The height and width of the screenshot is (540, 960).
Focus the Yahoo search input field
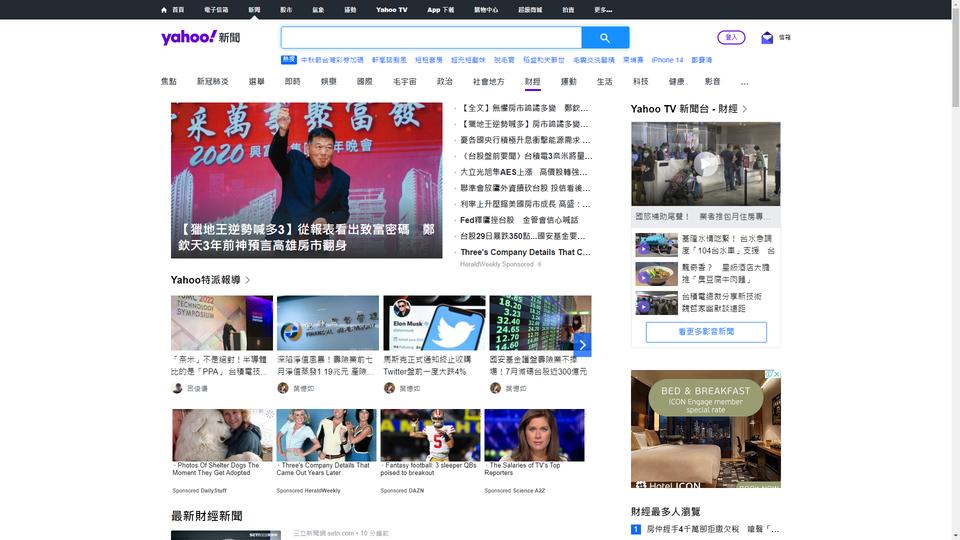(x=431, y=38)
